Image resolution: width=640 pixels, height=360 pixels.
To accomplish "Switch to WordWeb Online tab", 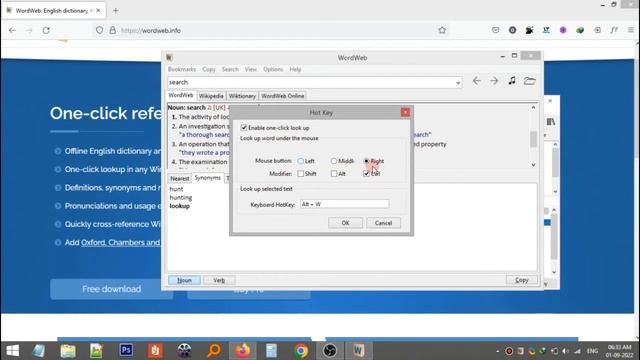I will pos(282,96).
